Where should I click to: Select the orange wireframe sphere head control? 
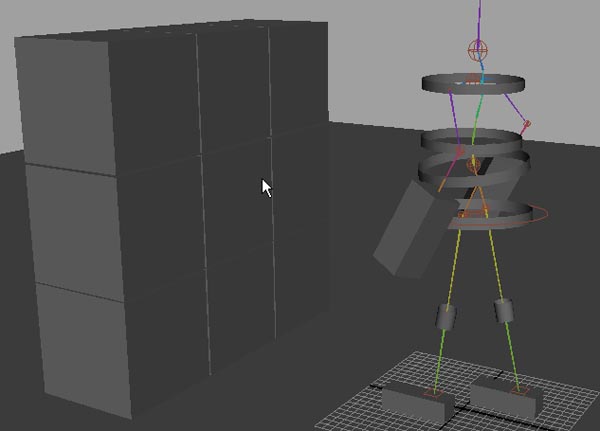(478, 50)
